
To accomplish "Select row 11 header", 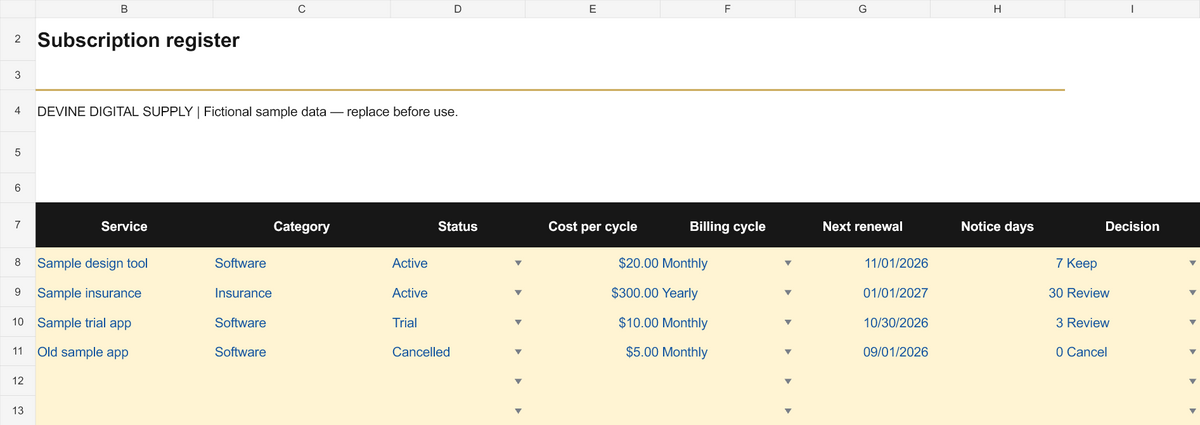I will click(x=17, y=352).
